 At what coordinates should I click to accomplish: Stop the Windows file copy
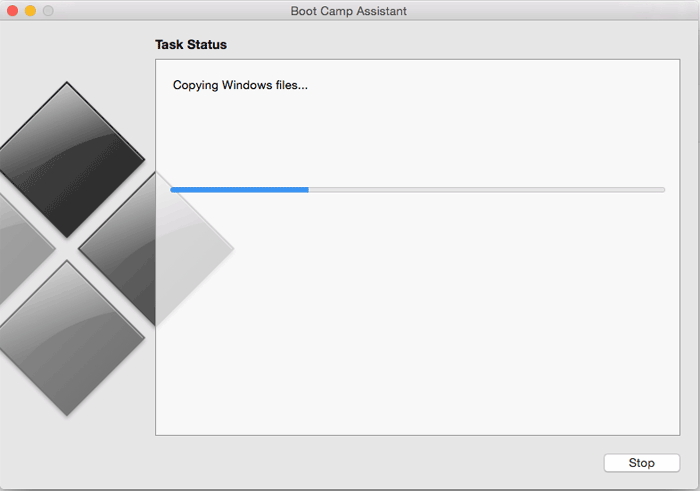pyautogui.click(x=642, y=463)
